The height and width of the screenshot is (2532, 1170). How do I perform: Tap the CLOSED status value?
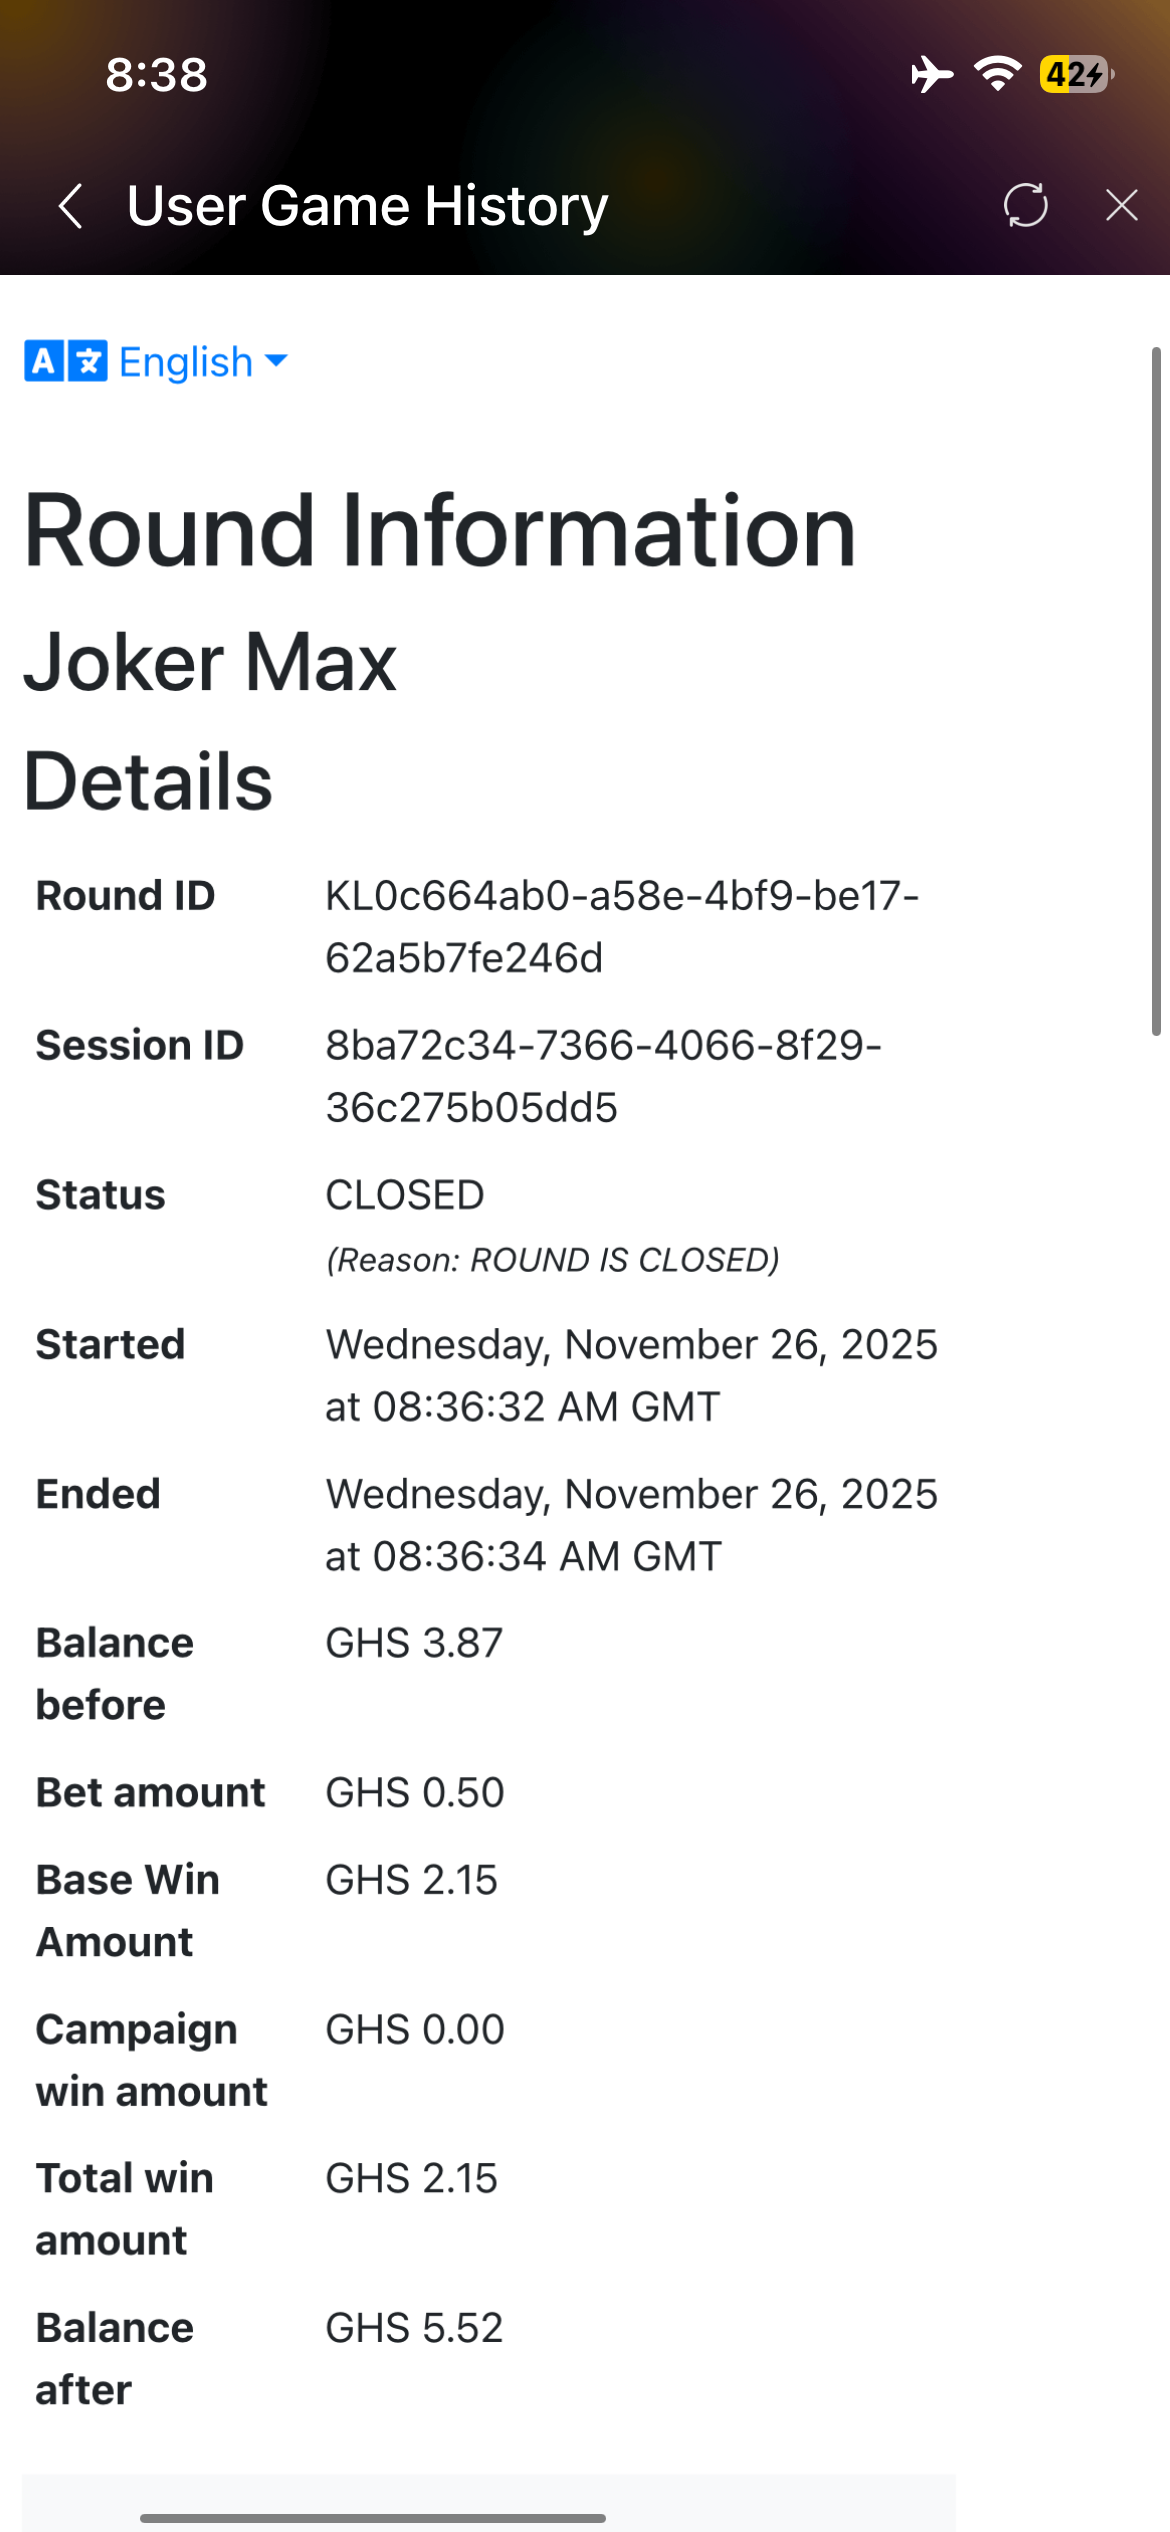(x=405, y=1195)
